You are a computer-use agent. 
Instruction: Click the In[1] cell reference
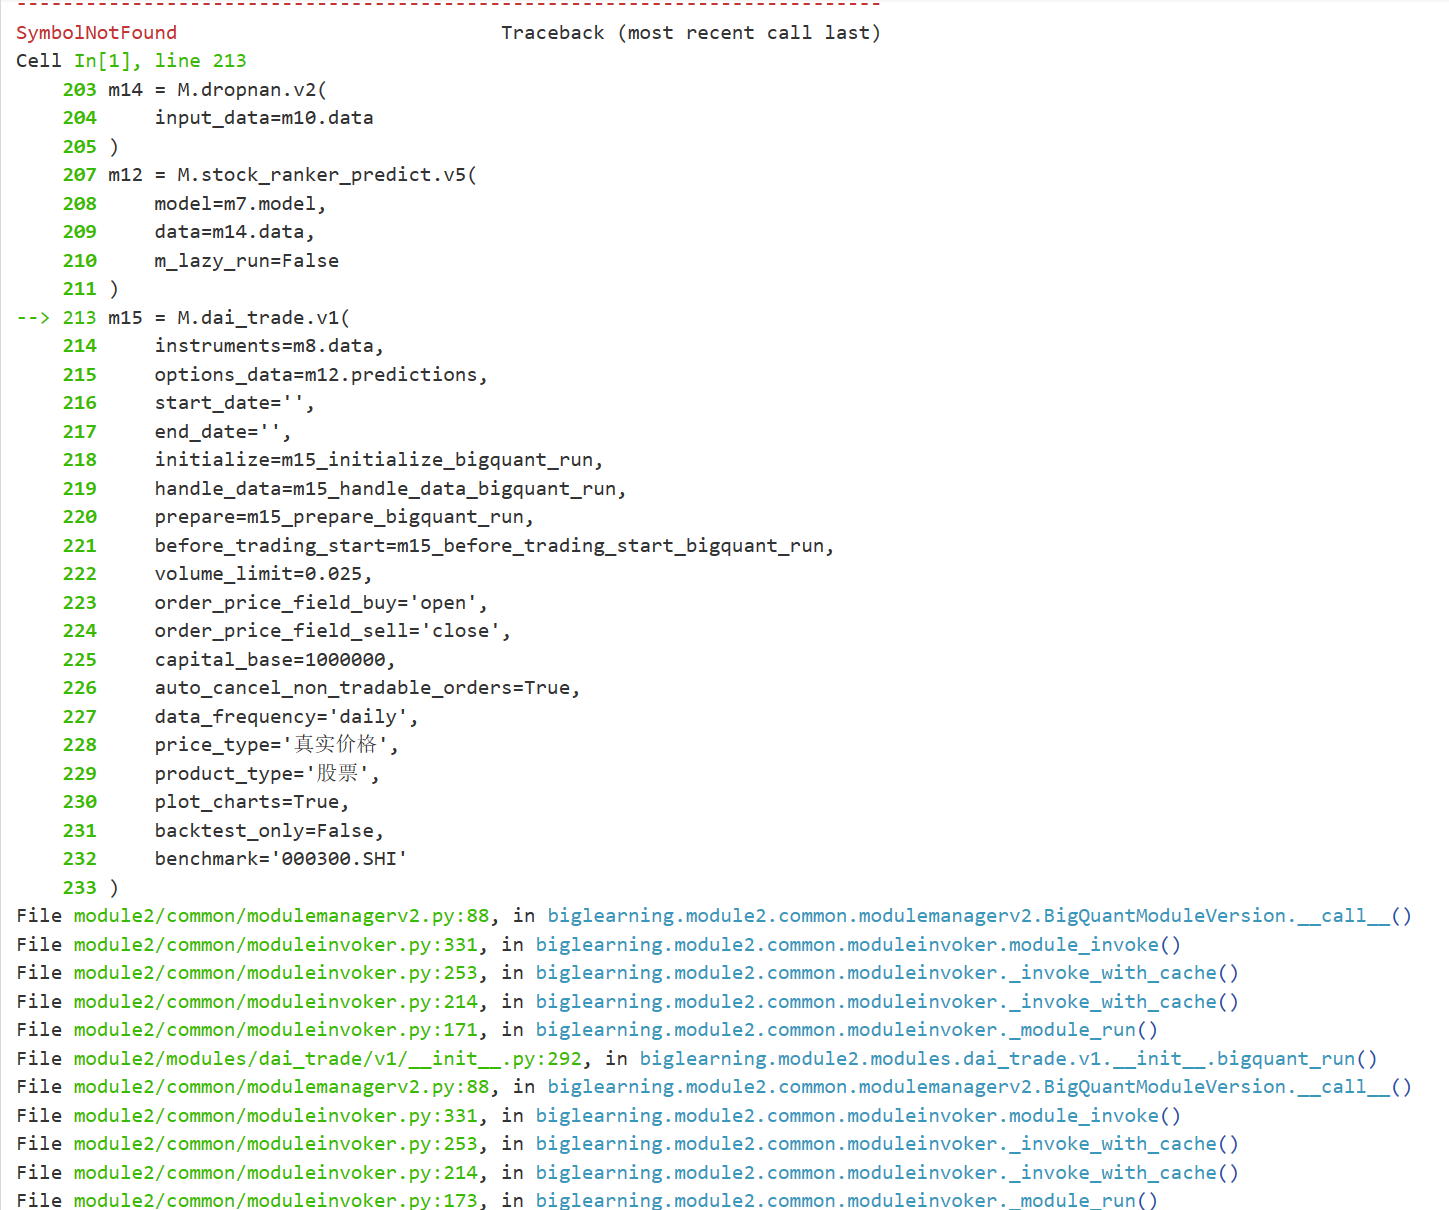[x=102, y=61]
